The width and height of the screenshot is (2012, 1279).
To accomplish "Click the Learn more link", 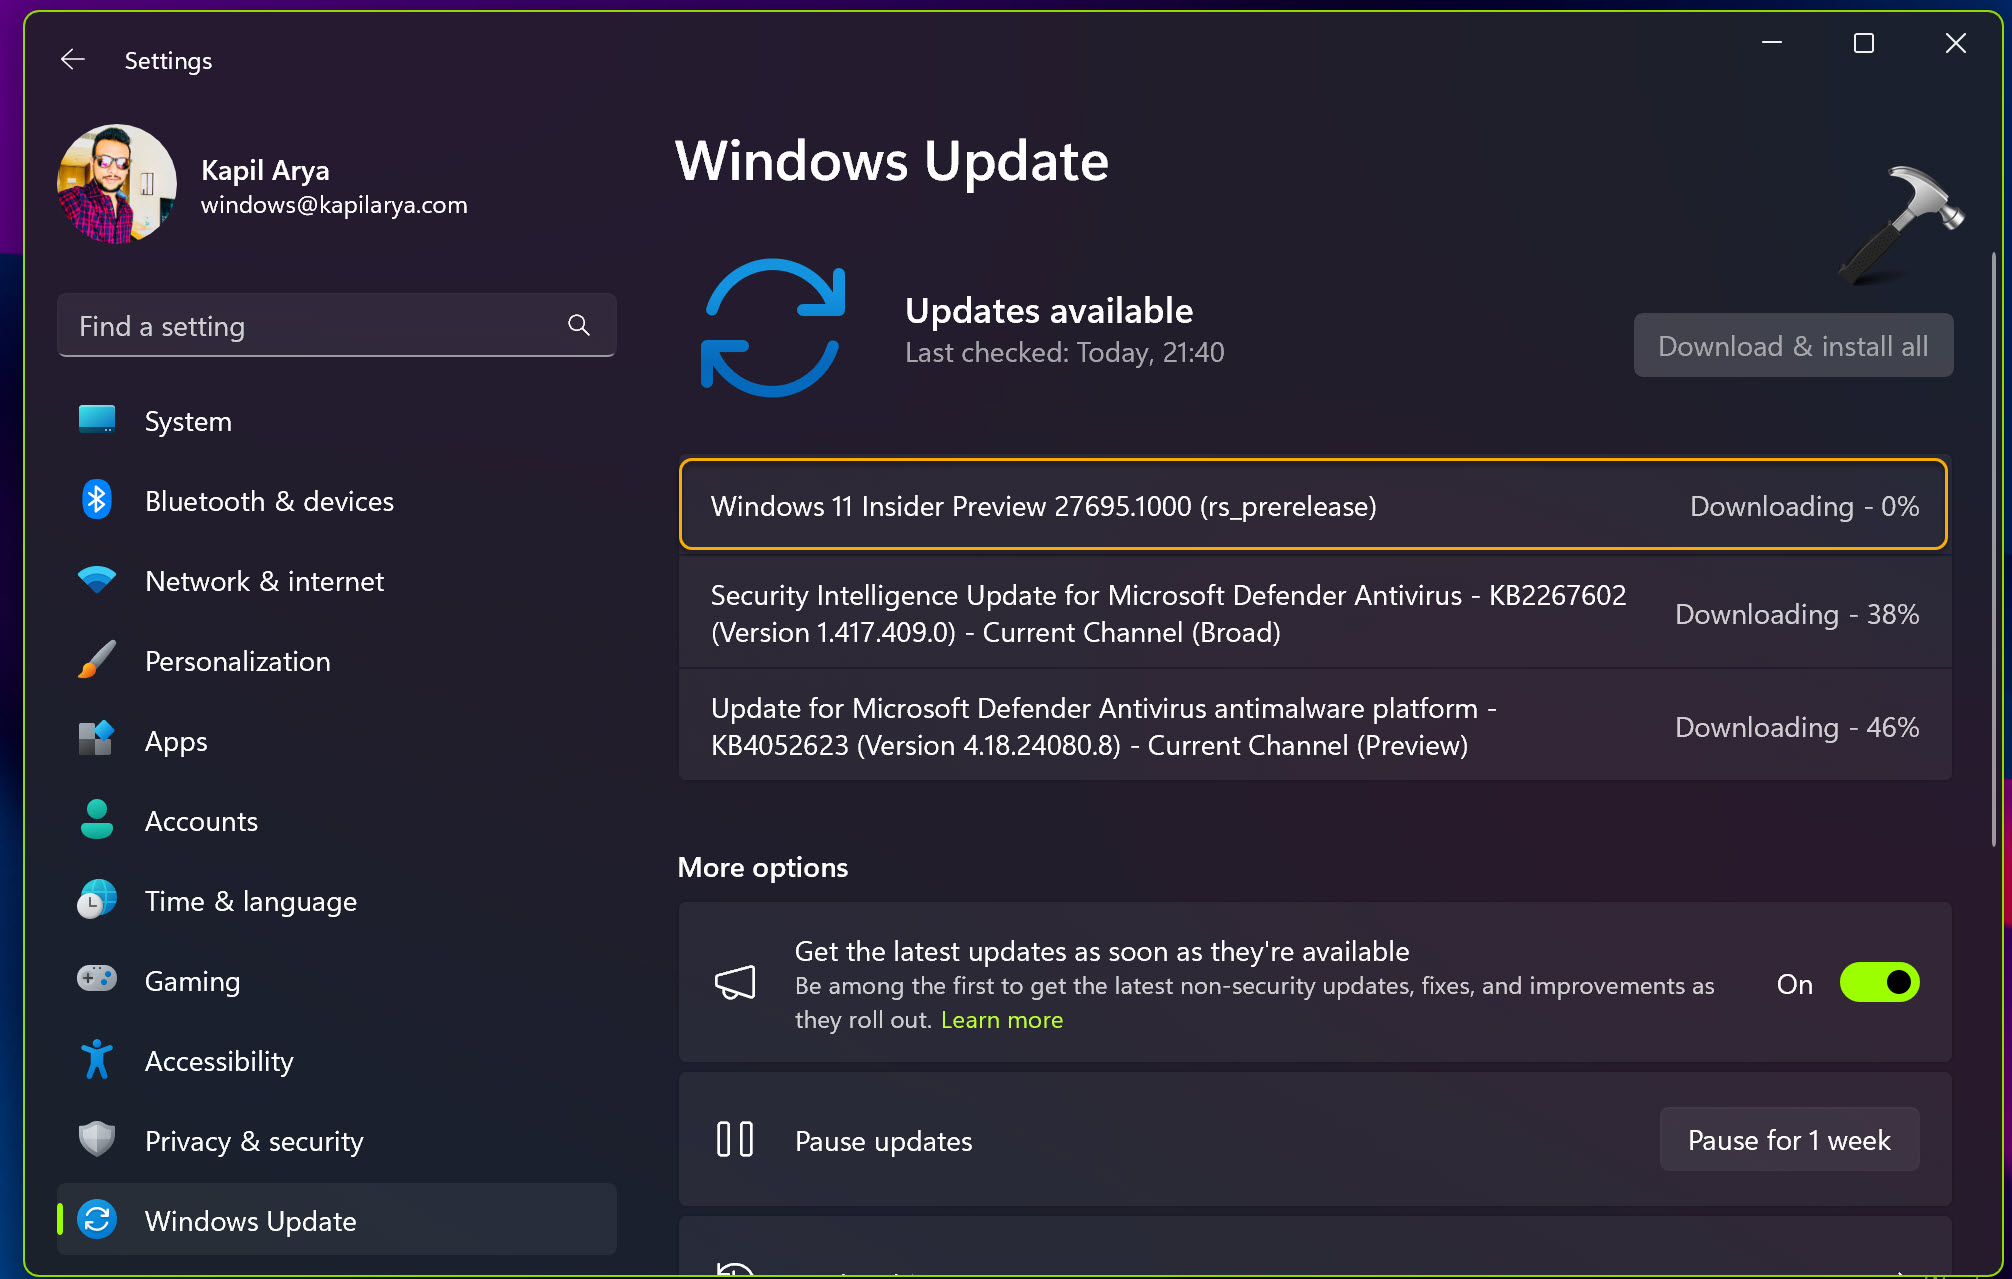I will click(x=1001, y=1020).
